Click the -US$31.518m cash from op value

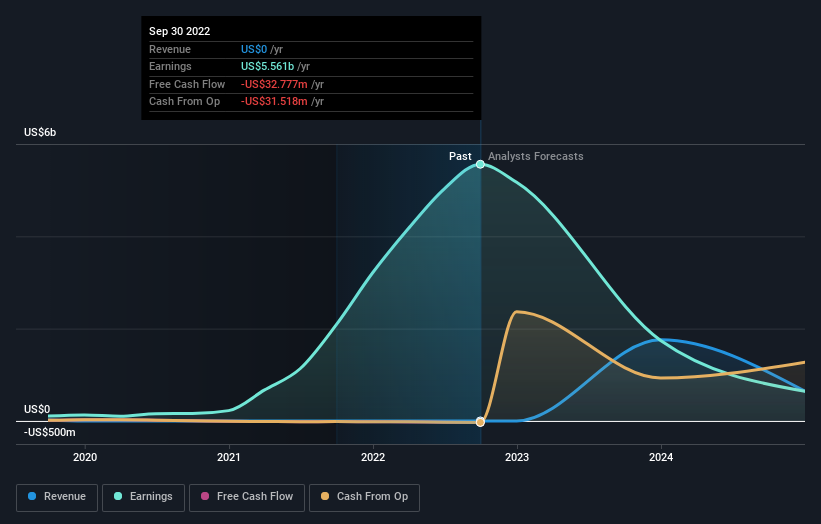click(x=274, y=102)
